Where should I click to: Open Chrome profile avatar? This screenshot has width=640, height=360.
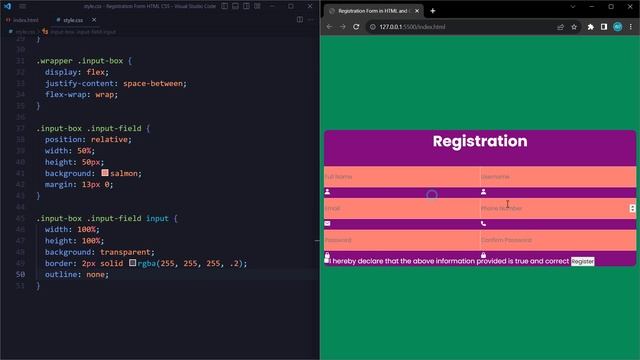click(618, 27)
